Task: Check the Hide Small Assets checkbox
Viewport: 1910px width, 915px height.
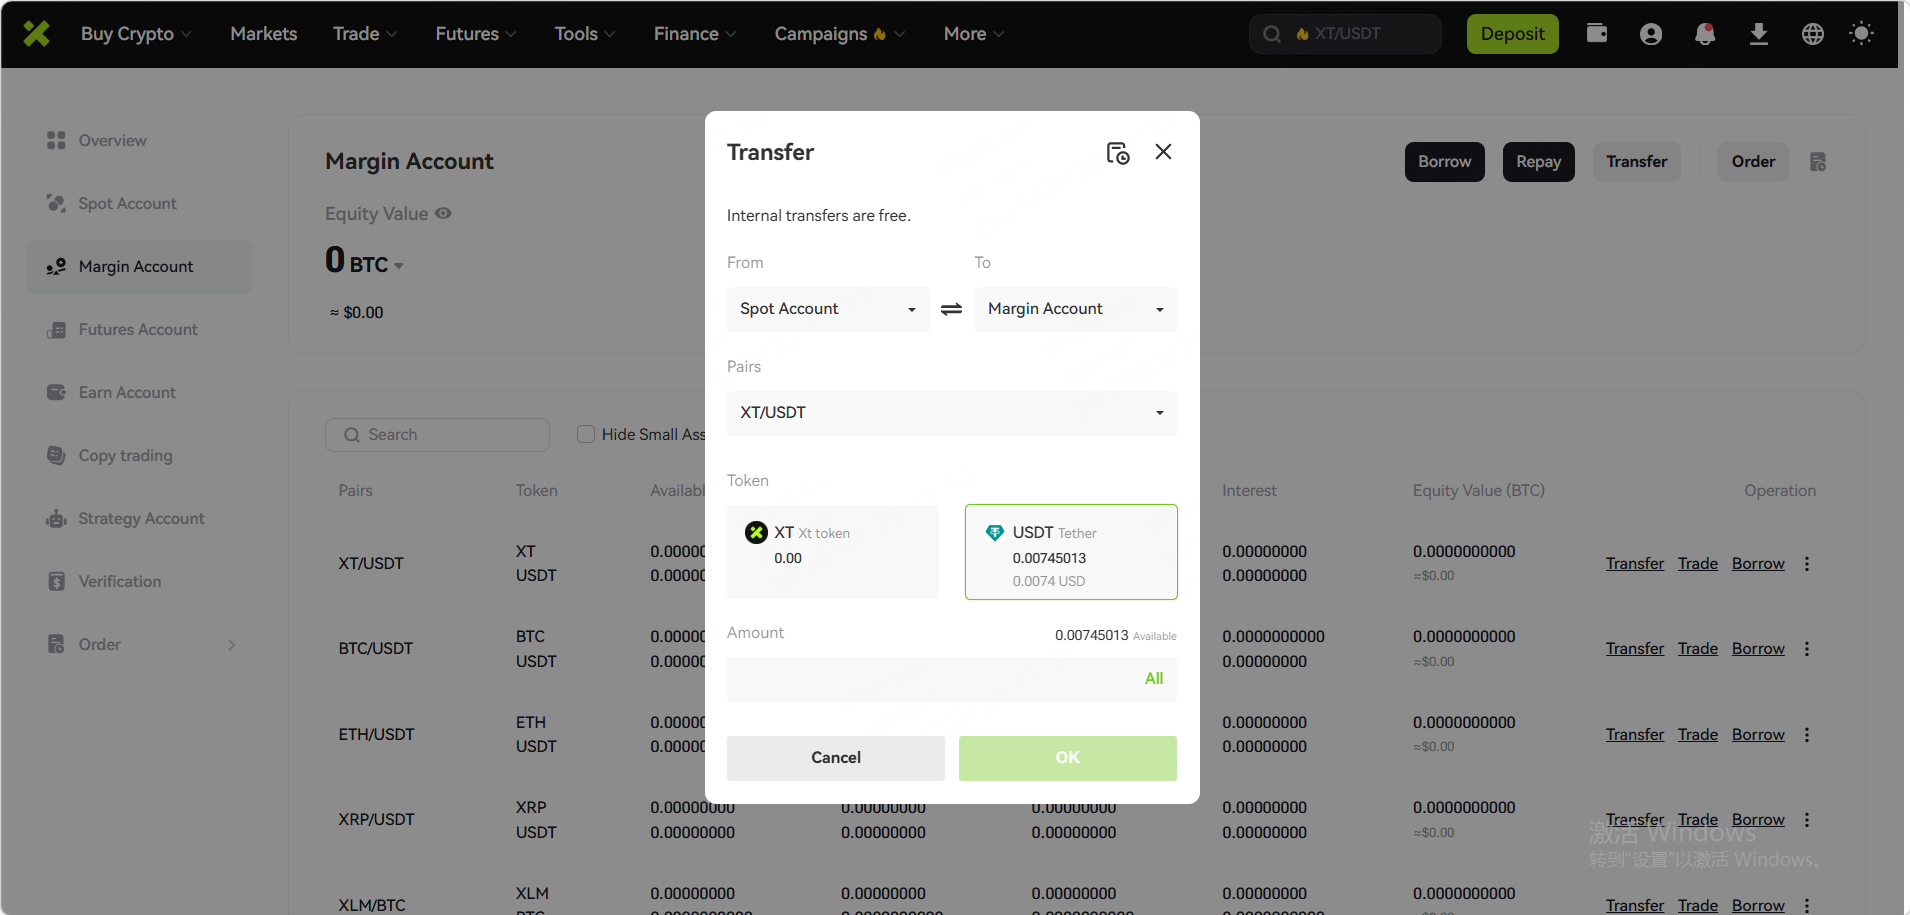Action: (586, 434)
